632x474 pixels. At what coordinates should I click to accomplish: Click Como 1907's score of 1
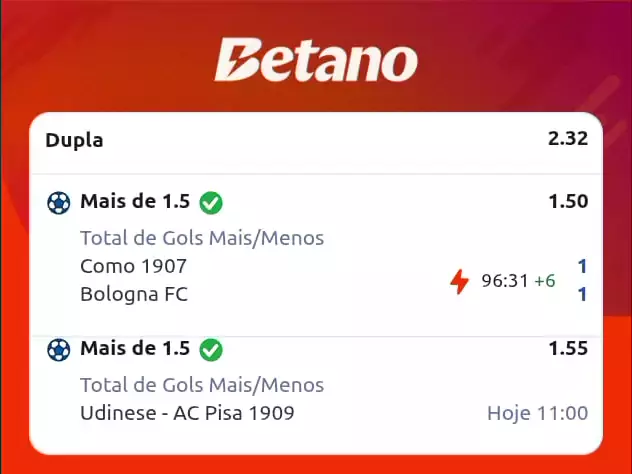pyautogui.click(x=582, y=266)
